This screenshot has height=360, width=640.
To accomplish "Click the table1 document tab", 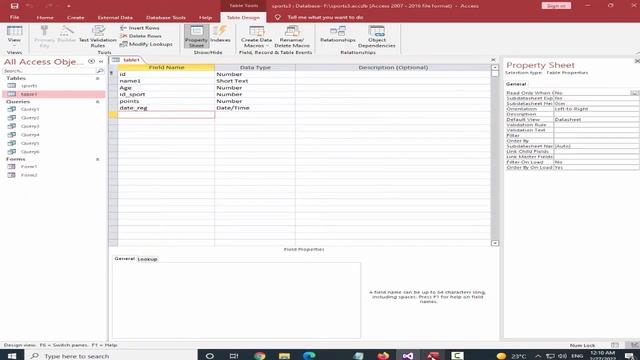I will (x=127, y=60).
